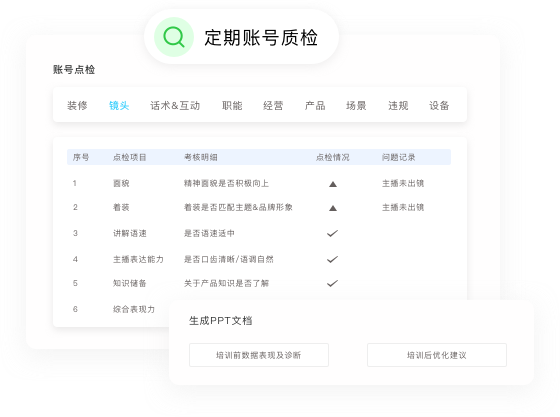Open the 话术&互动 tab
Screen dimensions: 560x417
(175, 106)
